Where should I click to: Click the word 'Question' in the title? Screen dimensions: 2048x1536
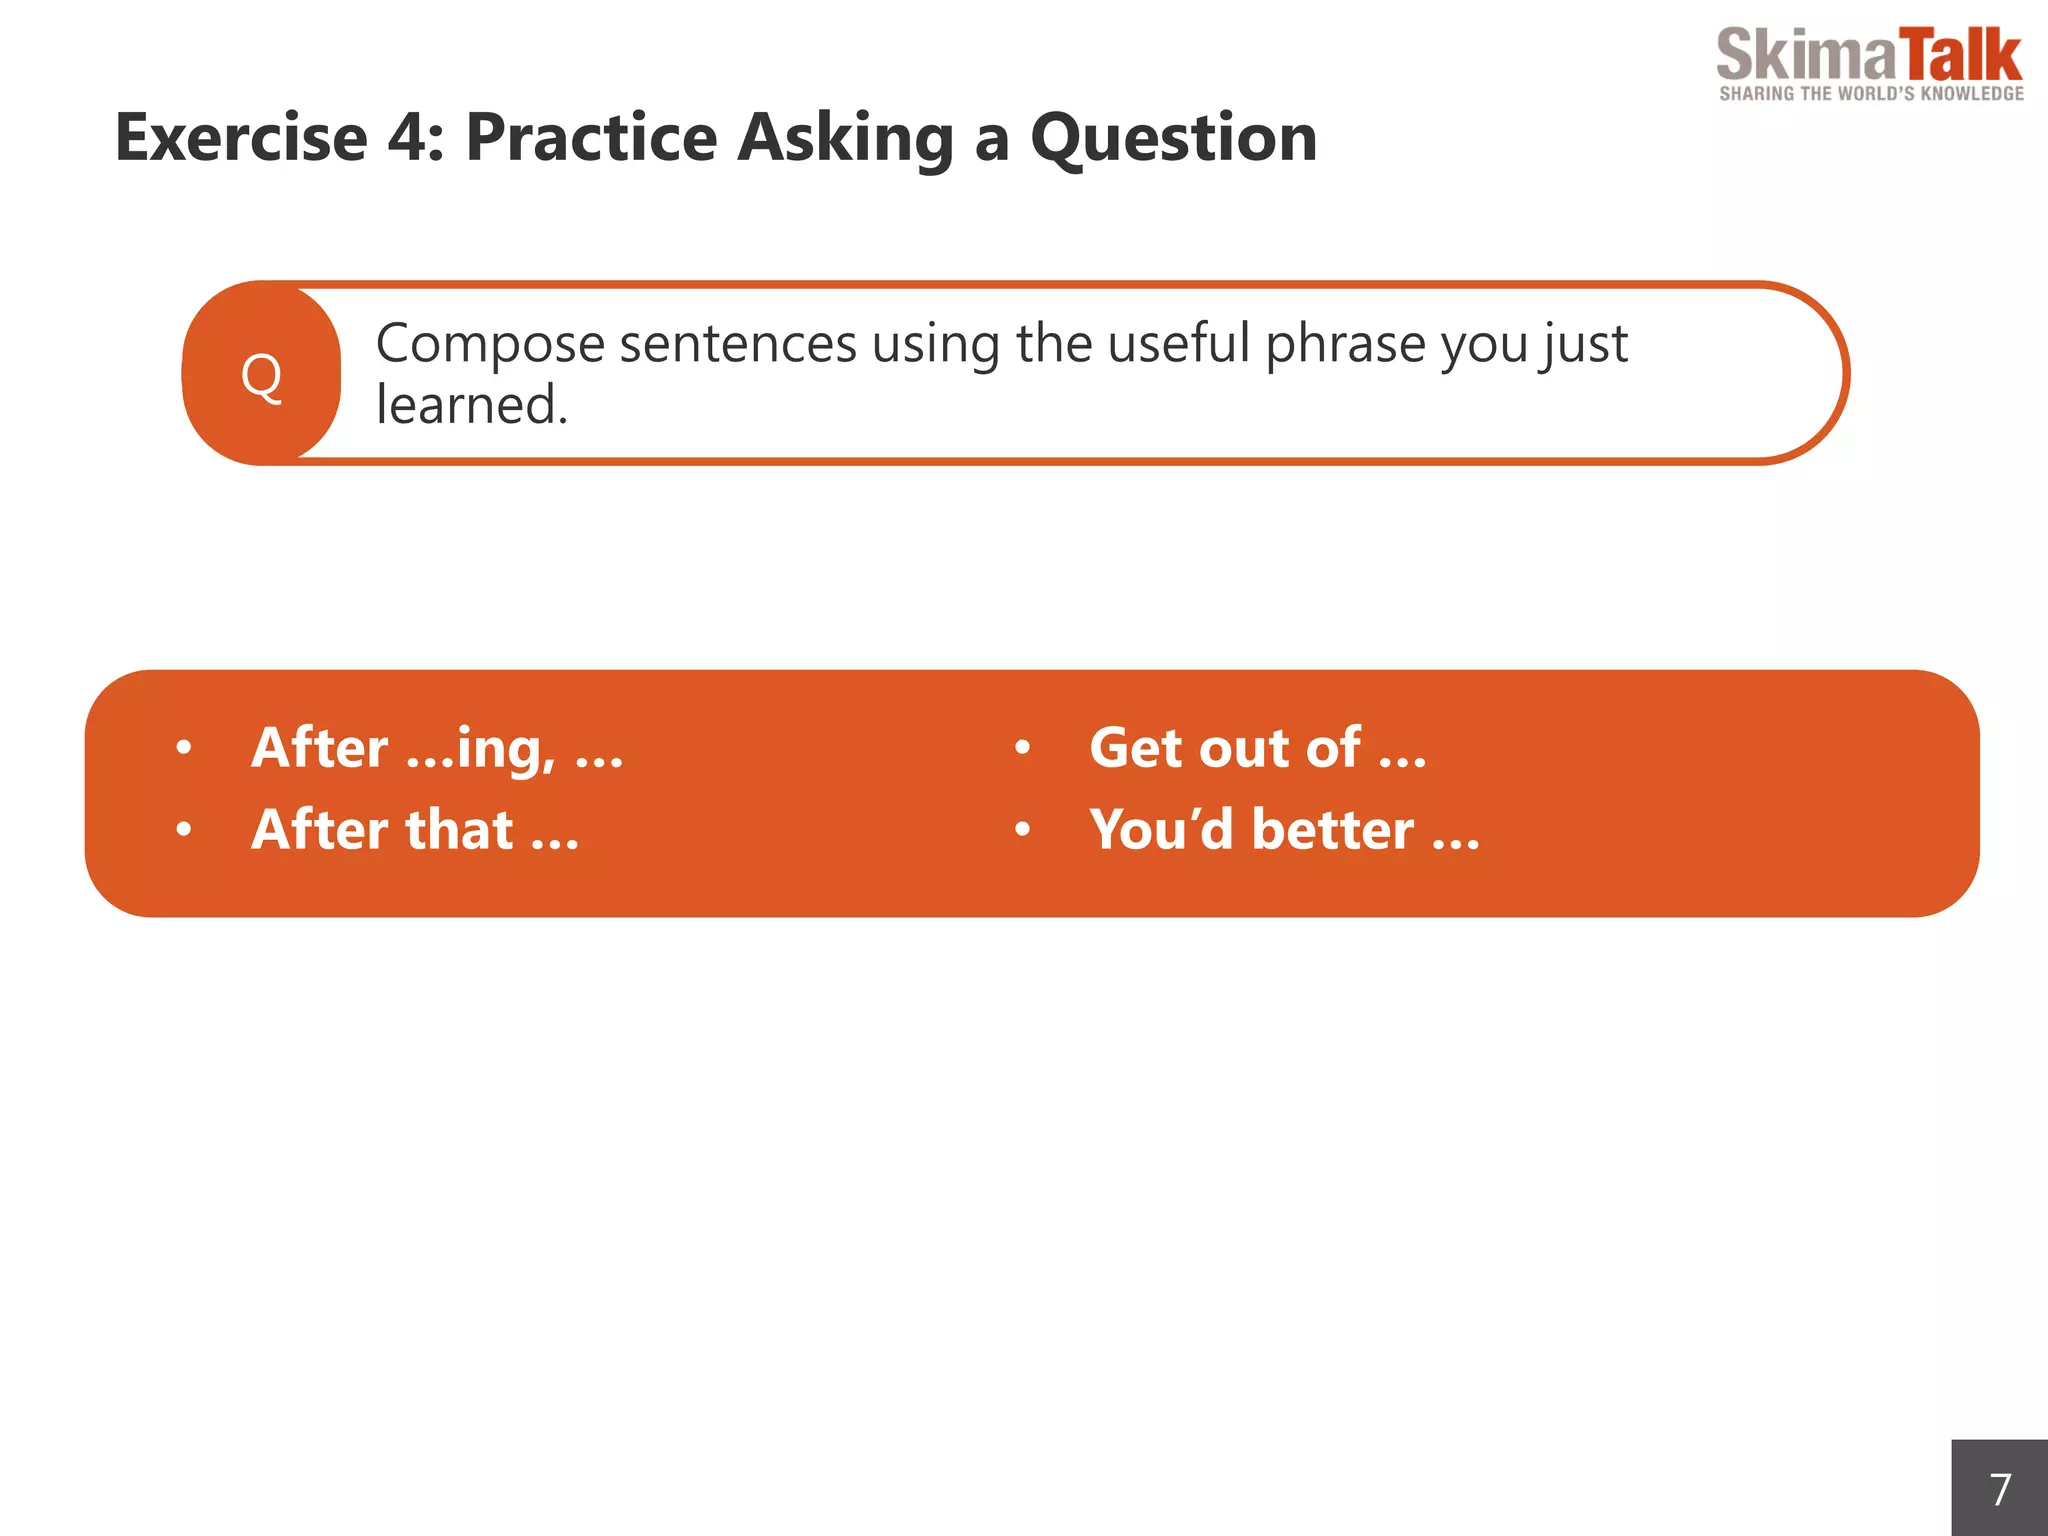tap(1173, 137)
